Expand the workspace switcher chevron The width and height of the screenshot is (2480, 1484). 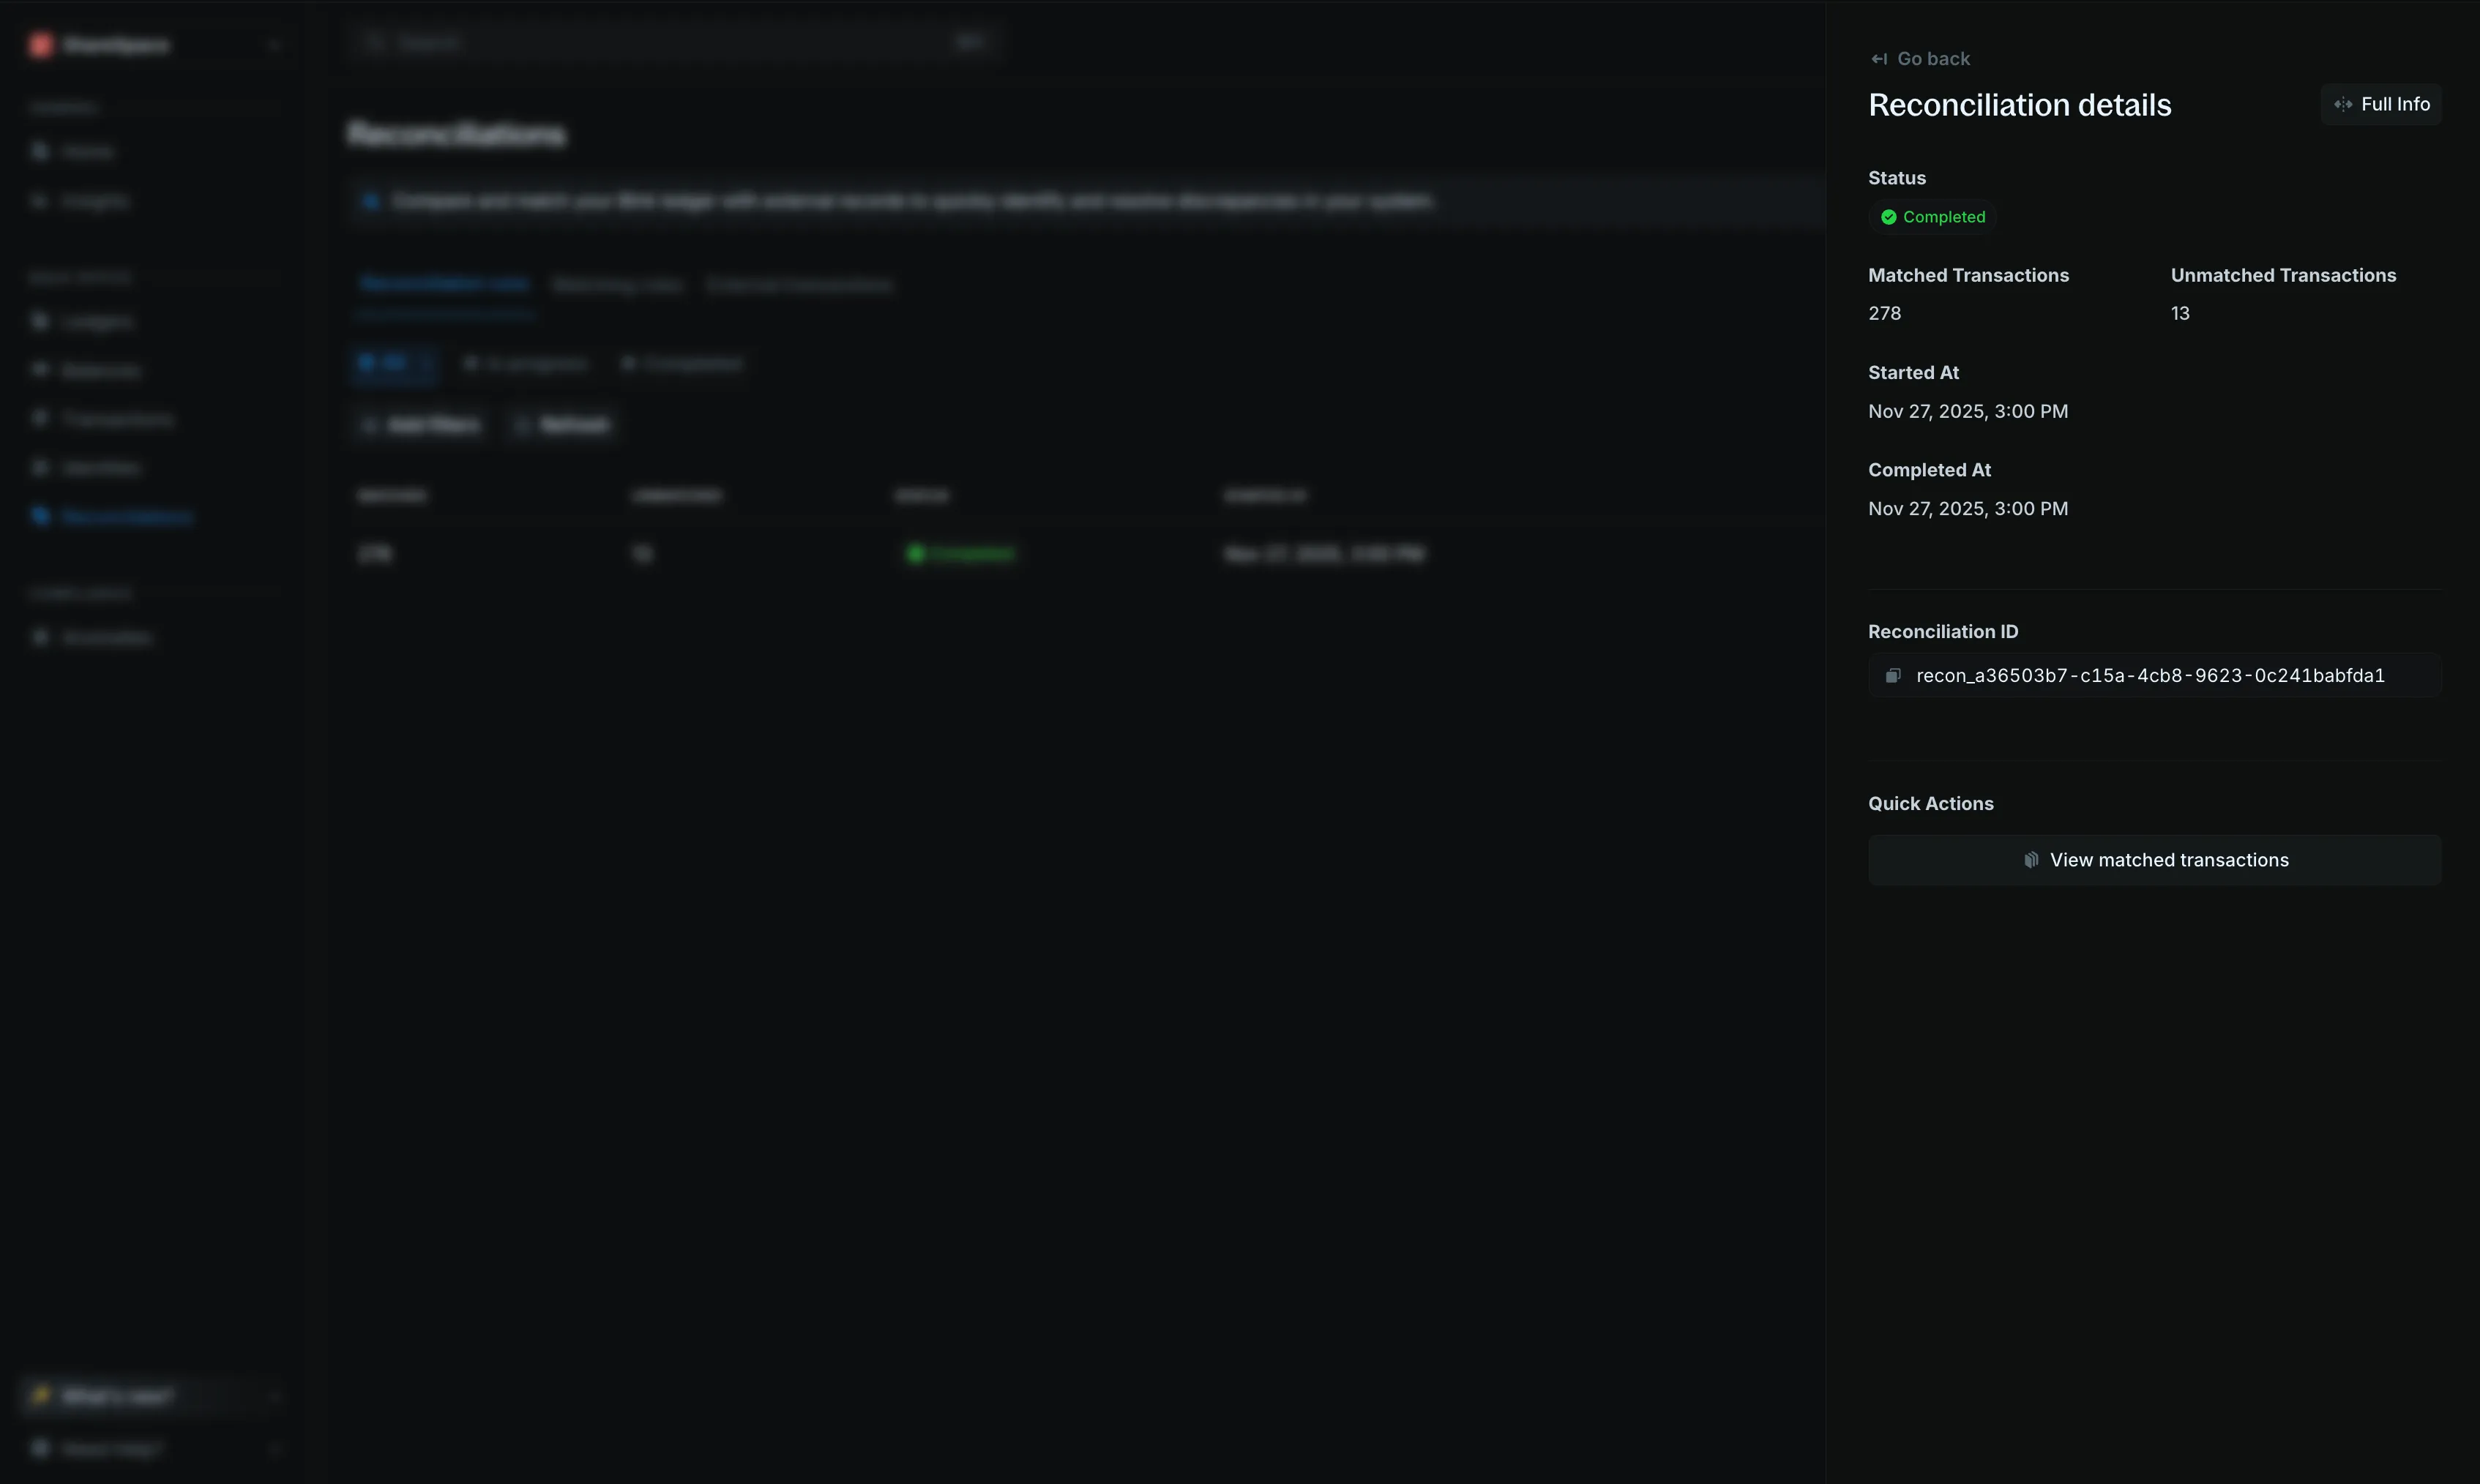pyautogui.click(x=274, y=45)
